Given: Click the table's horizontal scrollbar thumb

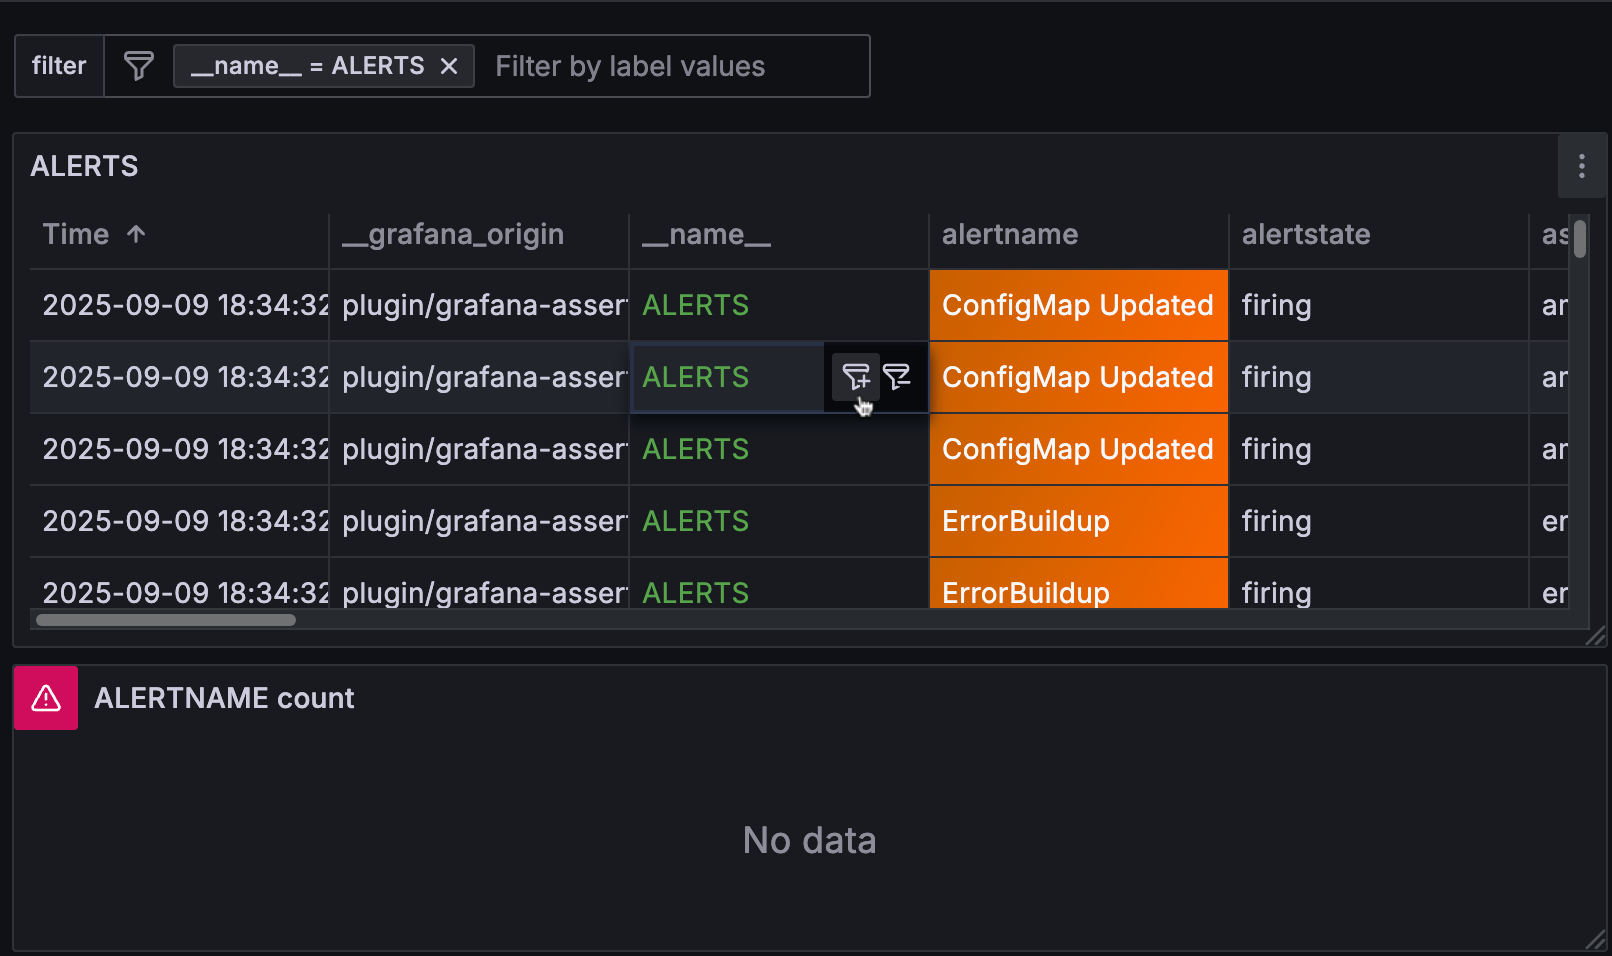Looking at the screenshot, I should click(x=166, y=620).
